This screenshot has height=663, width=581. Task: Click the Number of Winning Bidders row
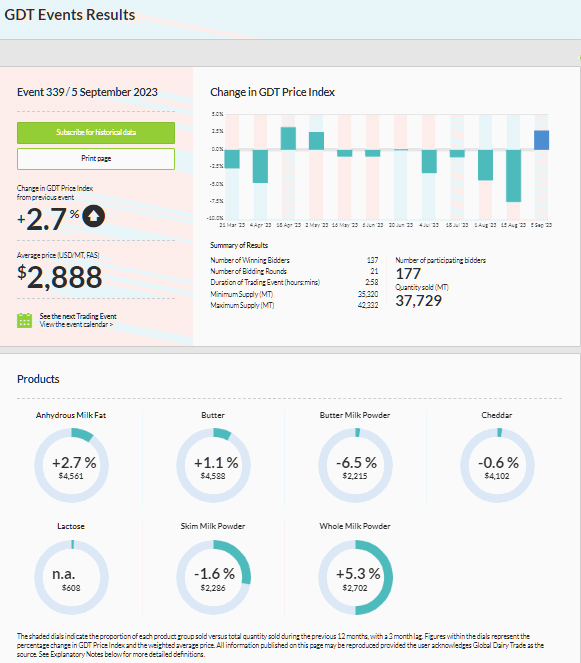(x=294, y=260)
